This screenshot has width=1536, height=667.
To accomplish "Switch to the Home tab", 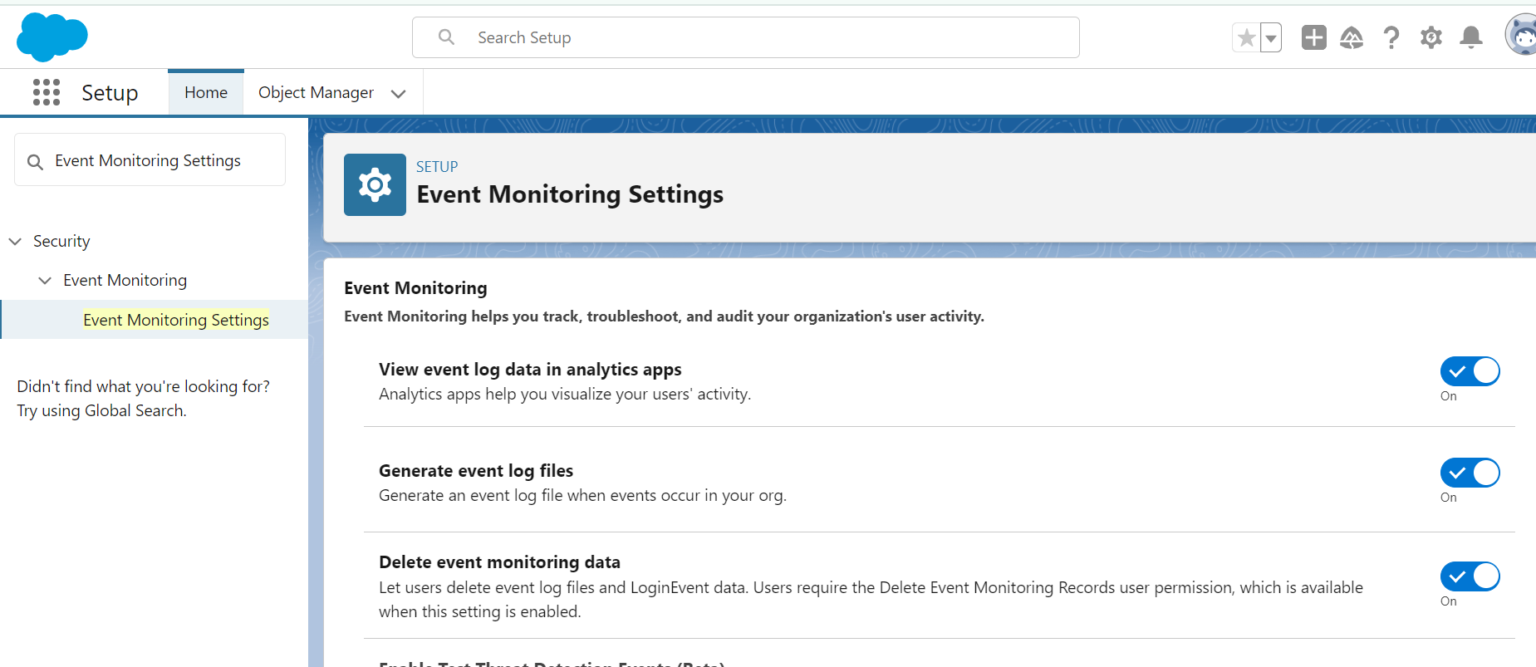I will [205, 92].
